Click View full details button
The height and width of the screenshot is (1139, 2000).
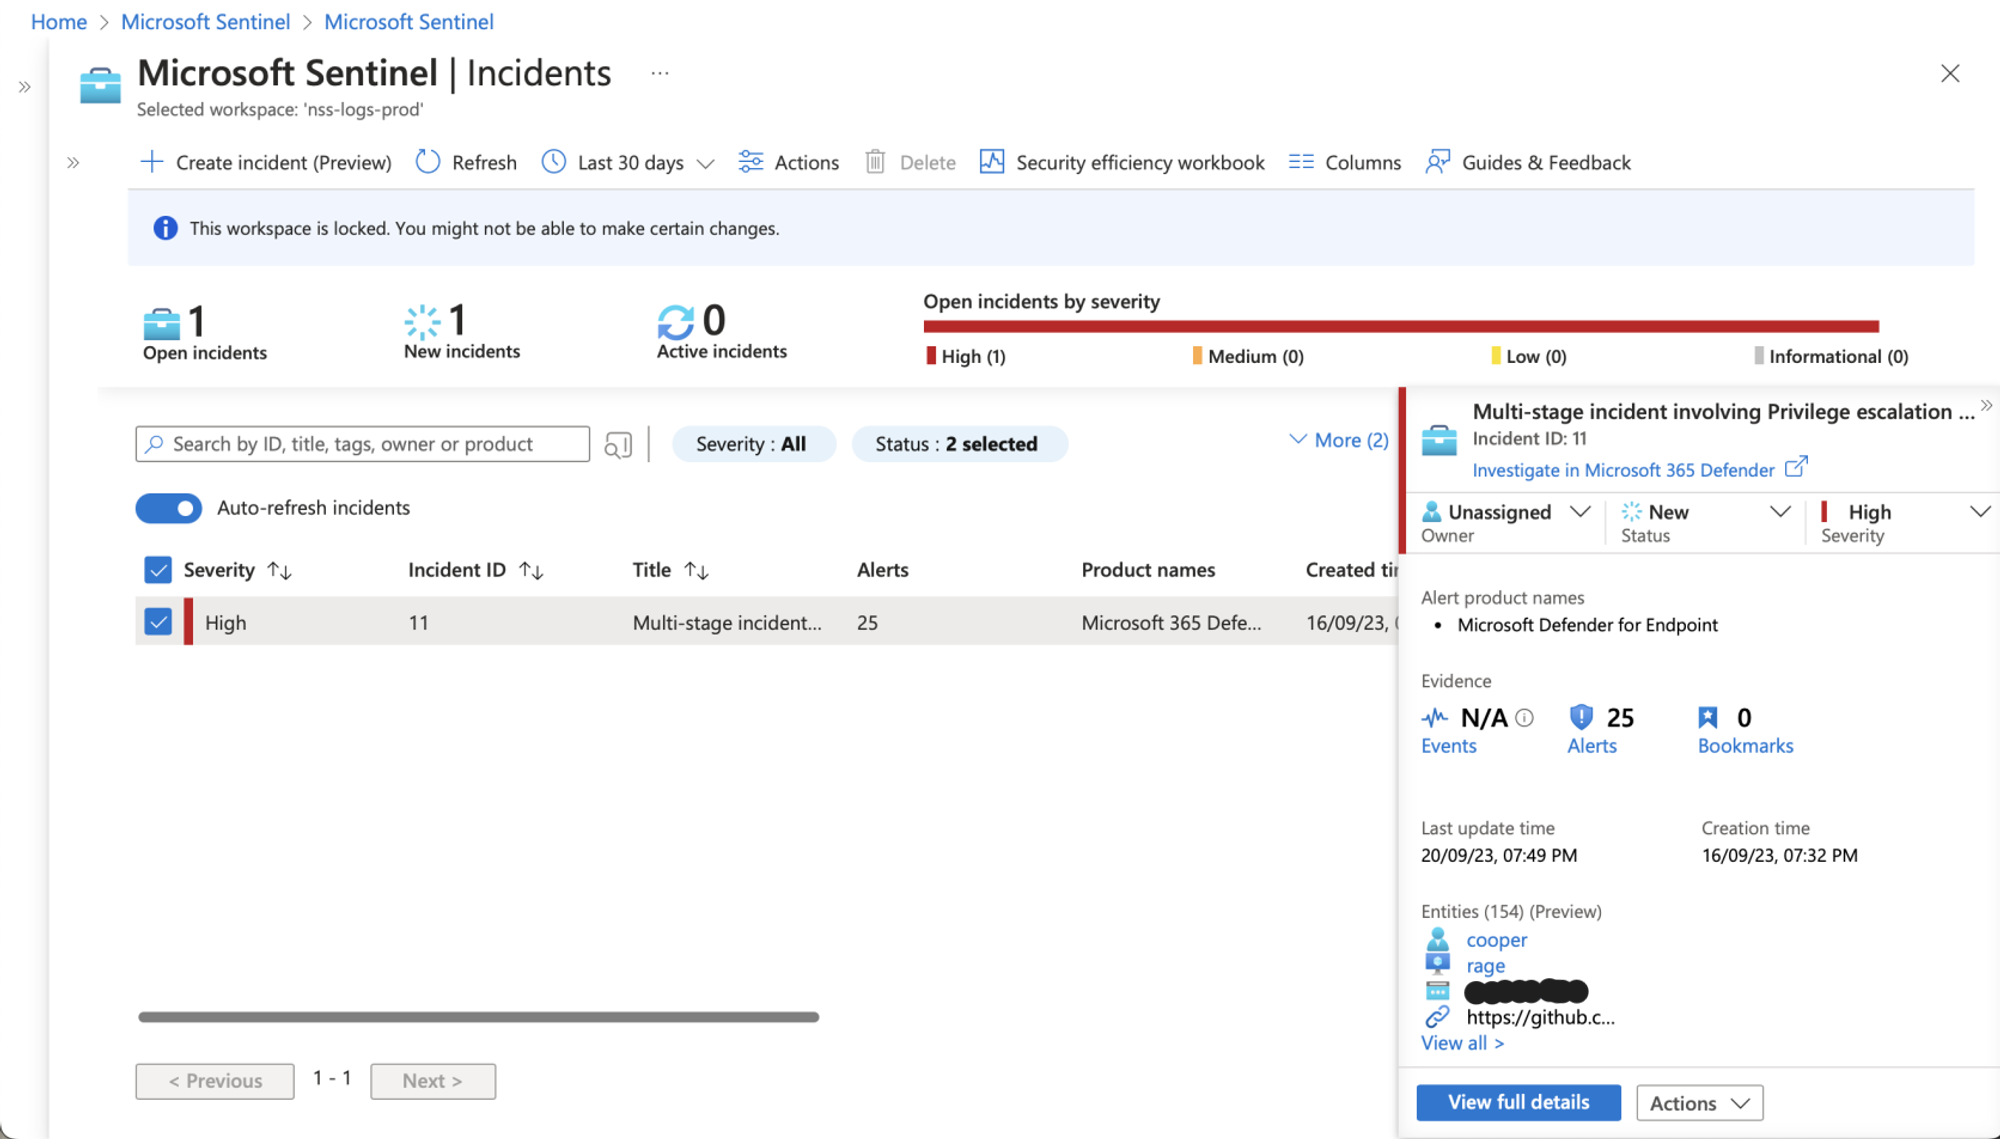click(x=1519, y=1102)
